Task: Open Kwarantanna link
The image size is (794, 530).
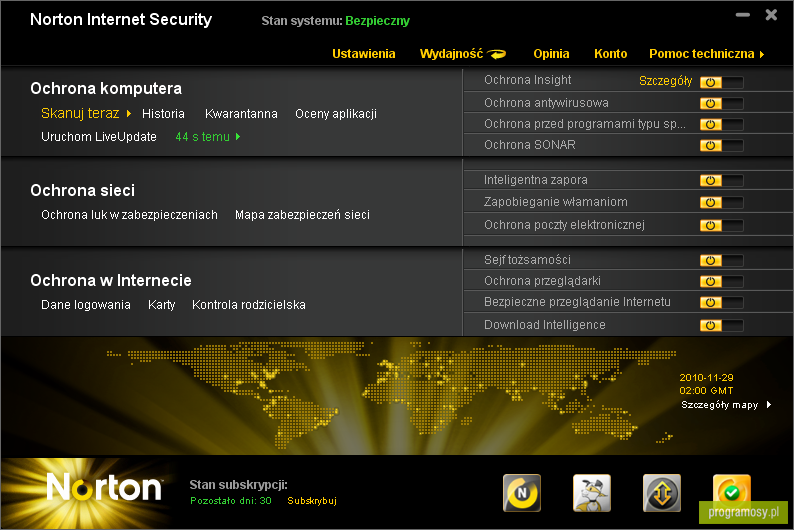Action: 241,114
